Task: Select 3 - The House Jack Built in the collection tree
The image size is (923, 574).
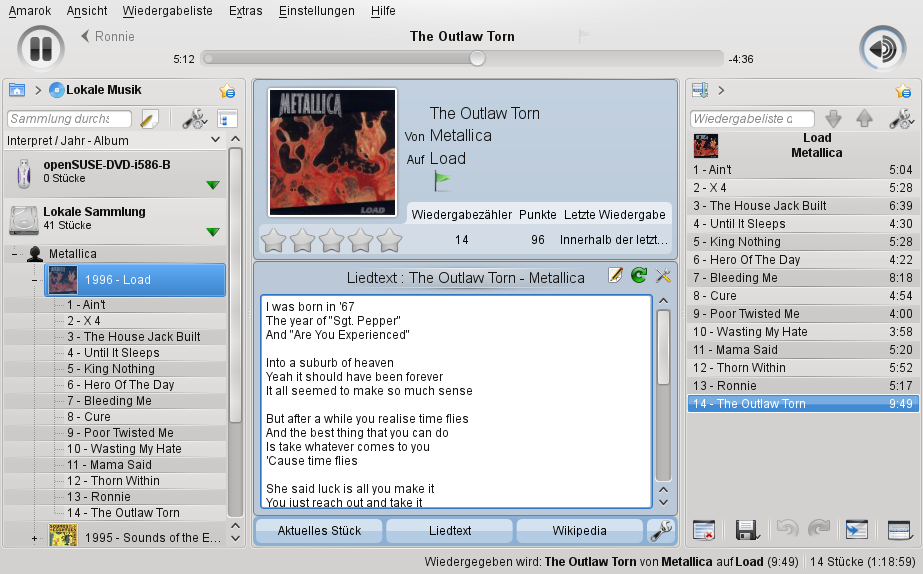Action: (134, 337)
